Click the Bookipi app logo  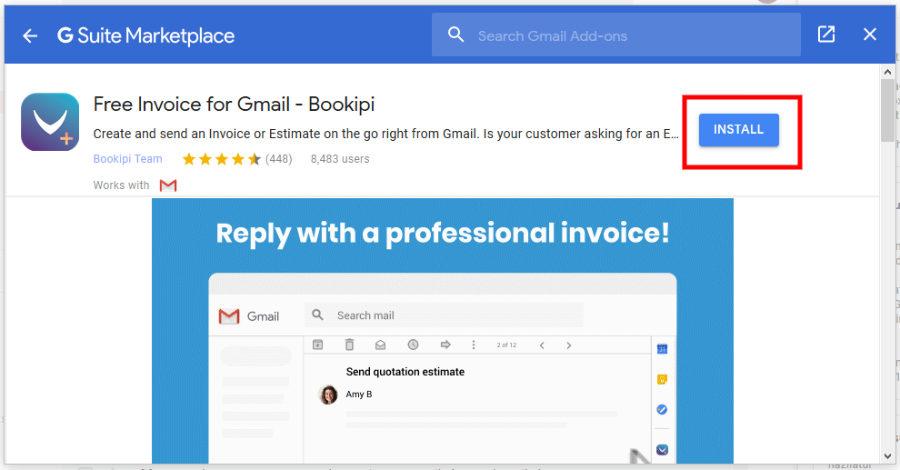pos(50,122)
